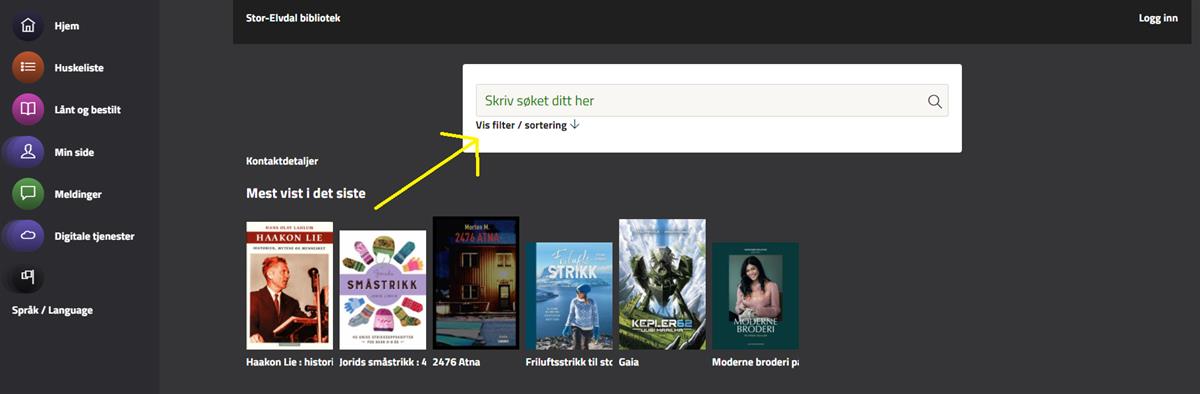Click the magnifying glass search icon
This screenshot has height=394, width=1200.
coord(935,101)
